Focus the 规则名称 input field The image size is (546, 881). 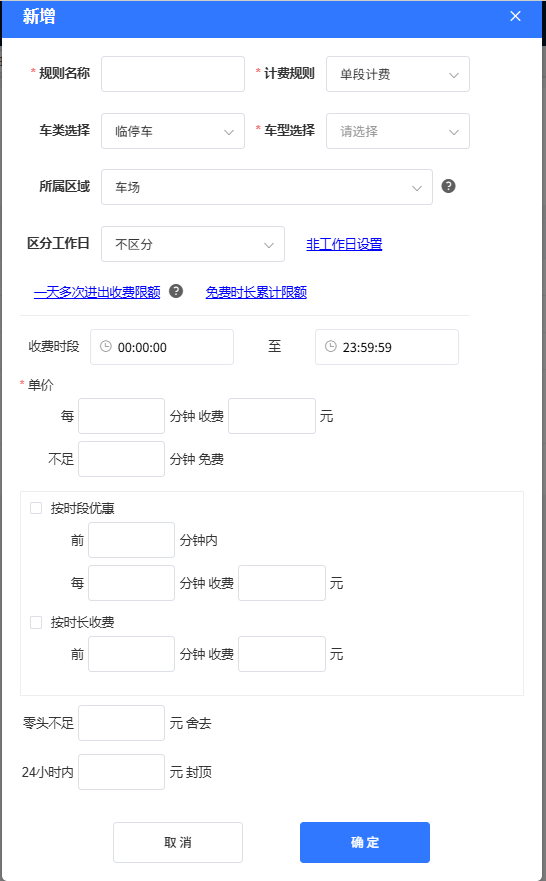click(173, 74)
